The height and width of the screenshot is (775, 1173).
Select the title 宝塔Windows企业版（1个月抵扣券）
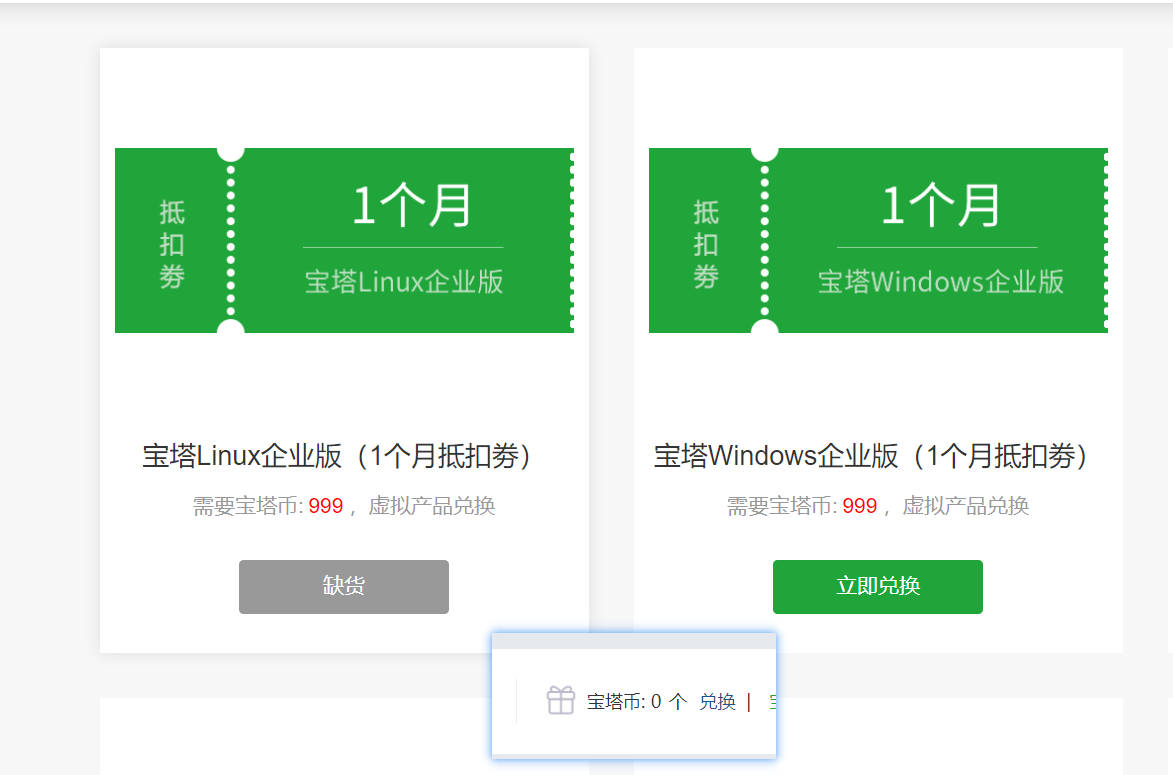[x=872, y=456]
